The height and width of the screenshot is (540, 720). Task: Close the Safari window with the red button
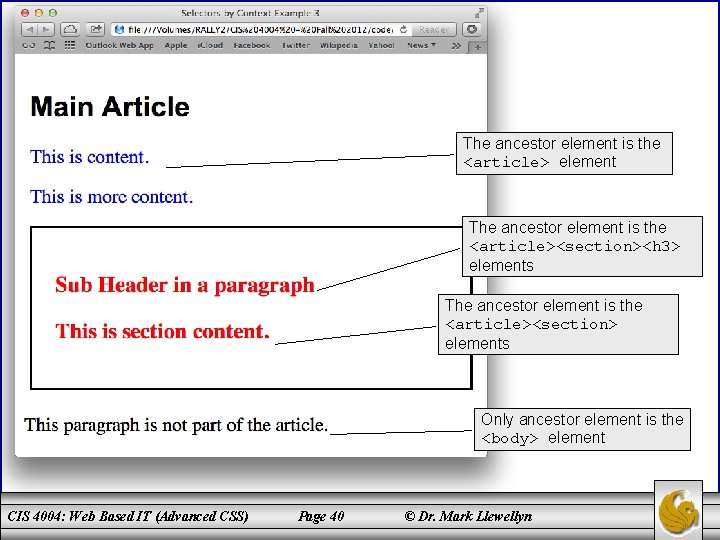pos(25,13)
